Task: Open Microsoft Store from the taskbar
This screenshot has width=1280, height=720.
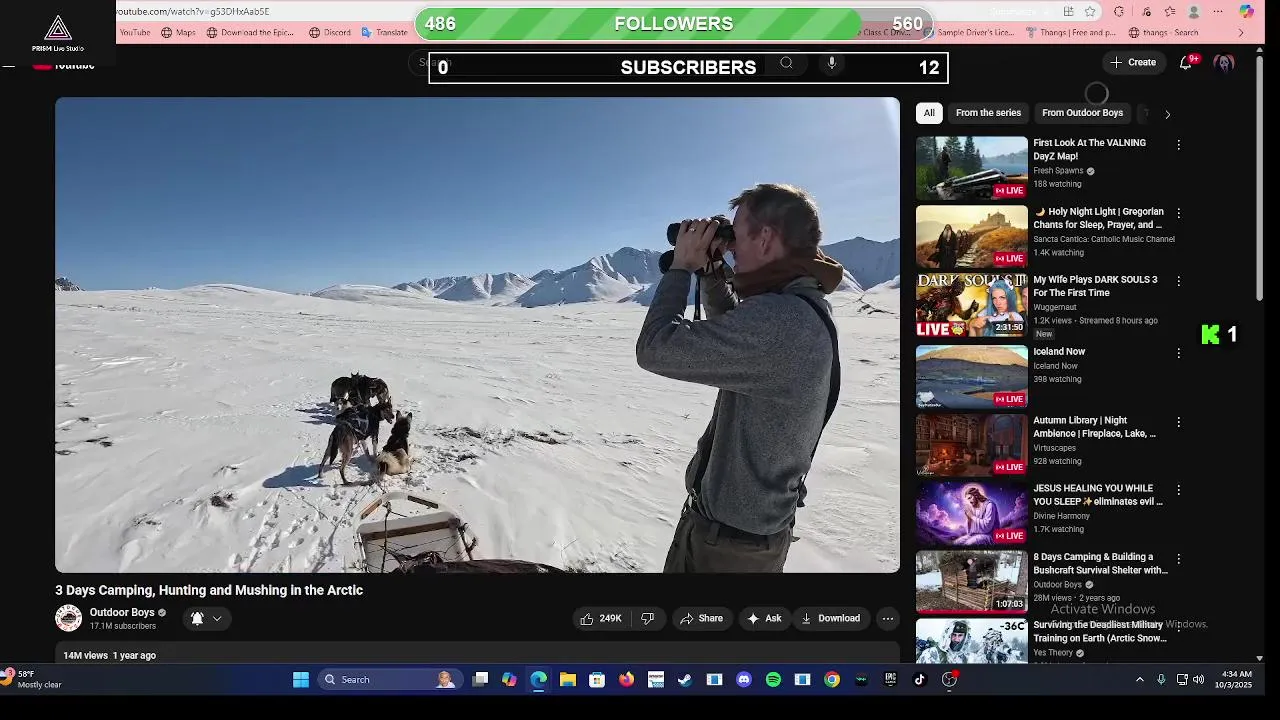Action: pyautogui.click(x=597, y=680)
